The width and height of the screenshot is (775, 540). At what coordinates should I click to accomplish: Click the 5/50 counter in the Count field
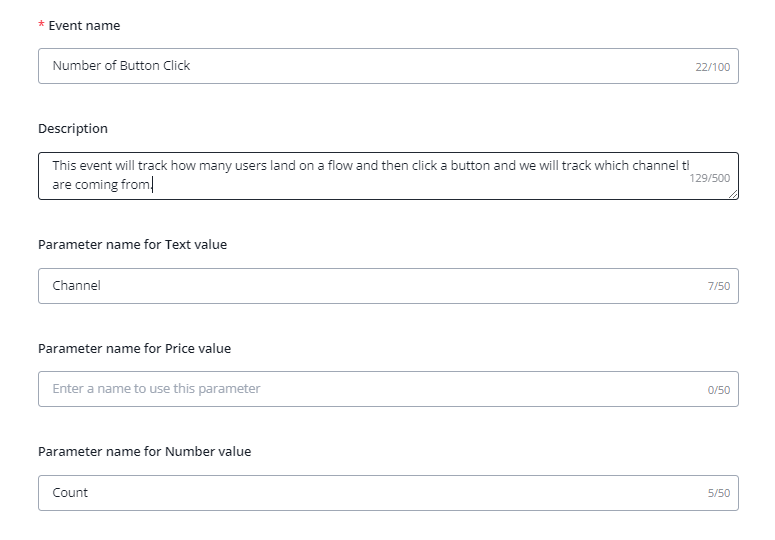tap(718, 494)
